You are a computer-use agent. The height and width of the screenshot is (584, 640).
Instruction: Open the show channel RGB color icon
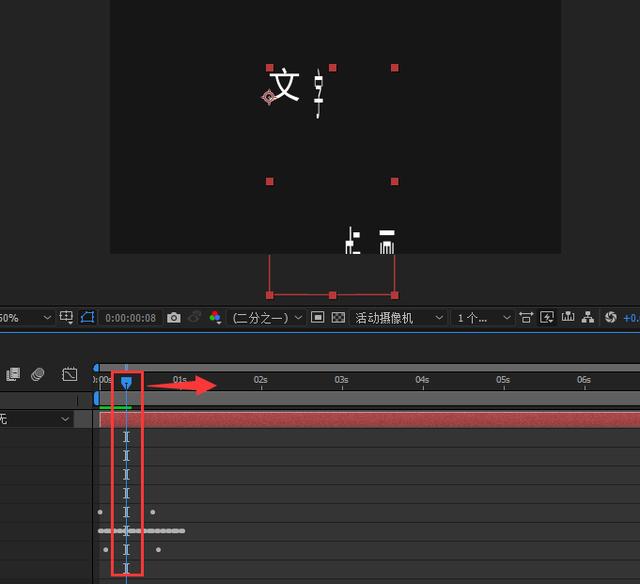215,317
